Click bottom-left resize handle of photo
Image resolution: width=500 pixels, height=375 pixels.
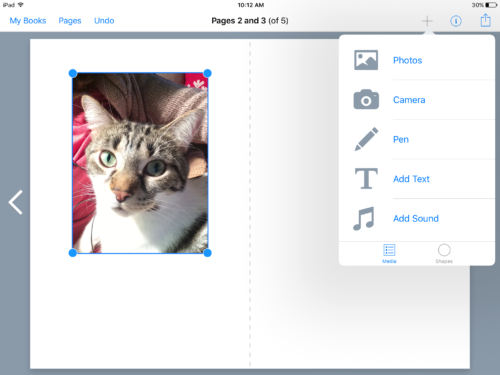(73, 253)
